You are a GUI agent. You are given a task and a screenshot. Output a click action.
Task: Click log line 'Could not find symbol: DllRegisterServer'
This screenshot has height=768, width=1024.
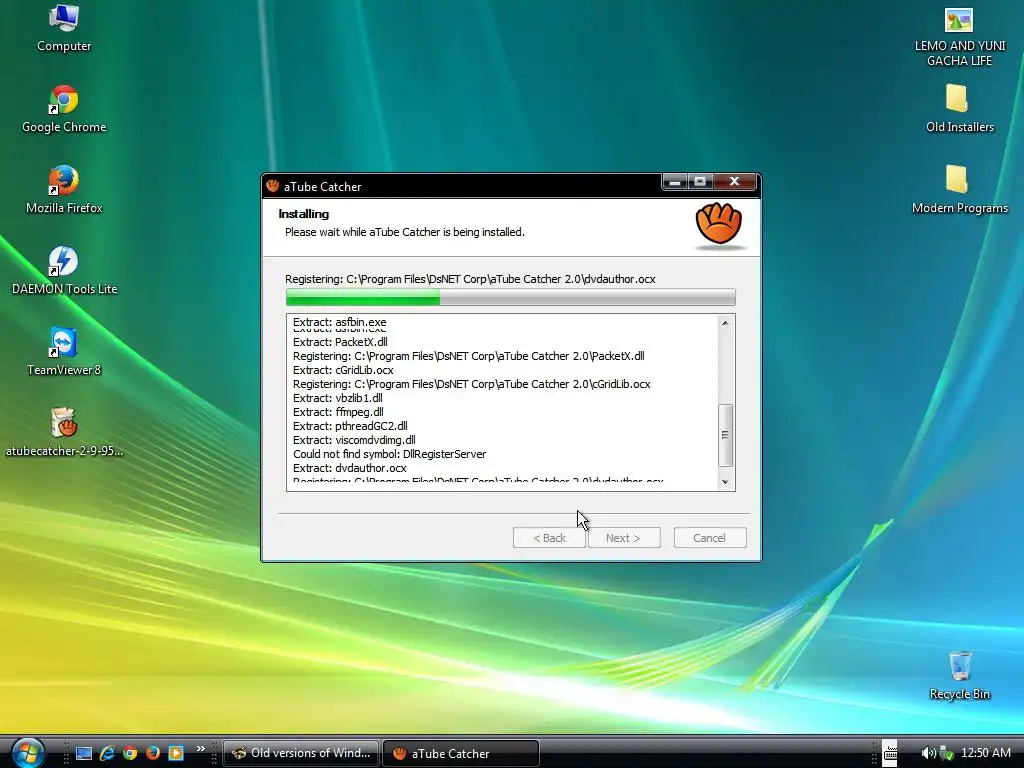click(x=390, y=454)
